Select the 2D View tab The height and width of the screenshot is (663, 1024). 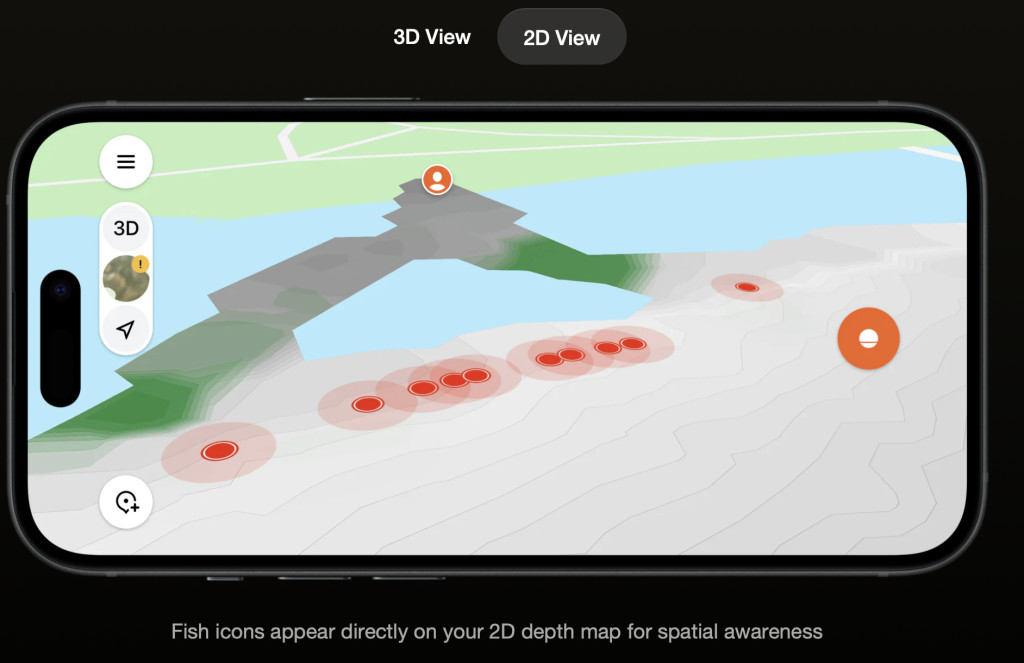[562, 37]
